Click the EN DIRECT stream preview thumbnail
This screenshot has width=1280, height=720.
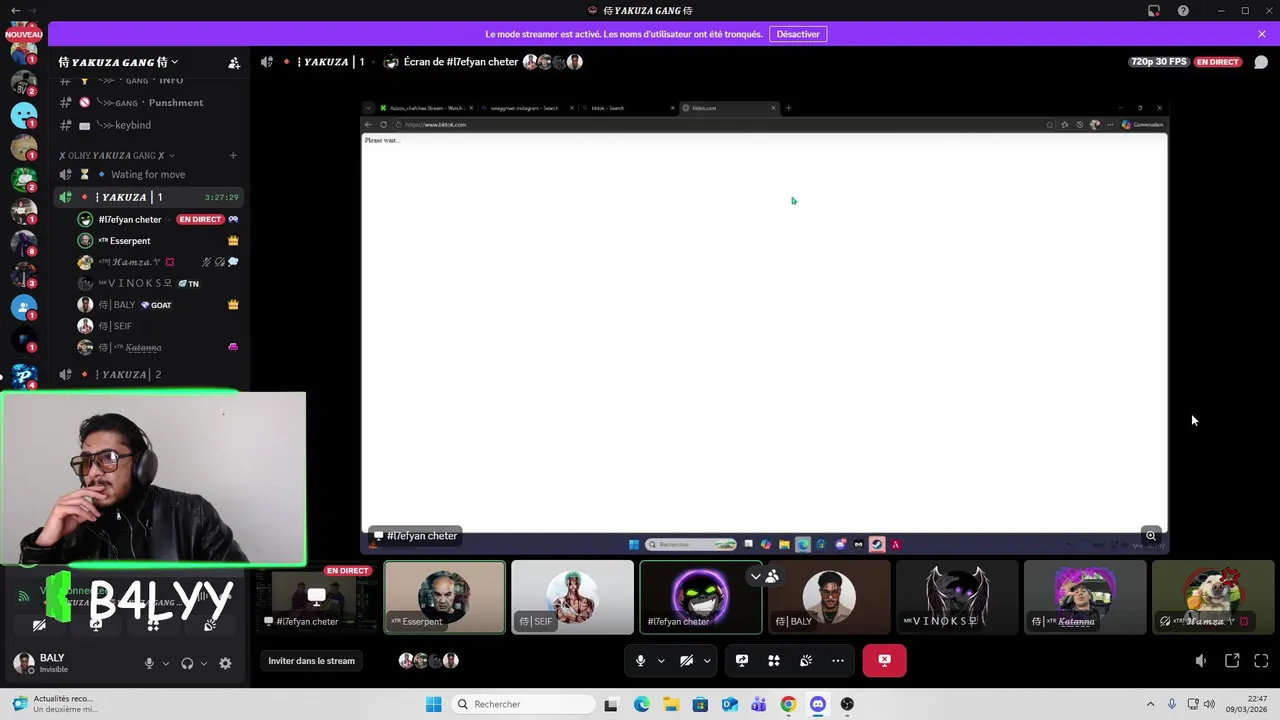point(317,597)
